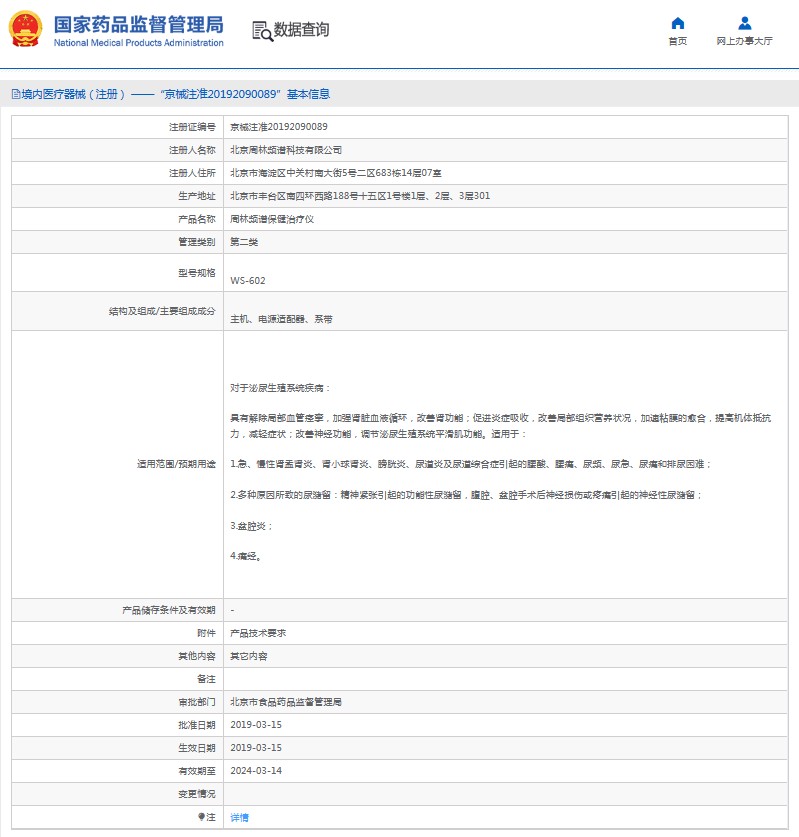Image resolution: width=799 pixels, height=837 pixels.
Task: Open the 网上办事大厅 user icon
Action: tap(745, 23)
